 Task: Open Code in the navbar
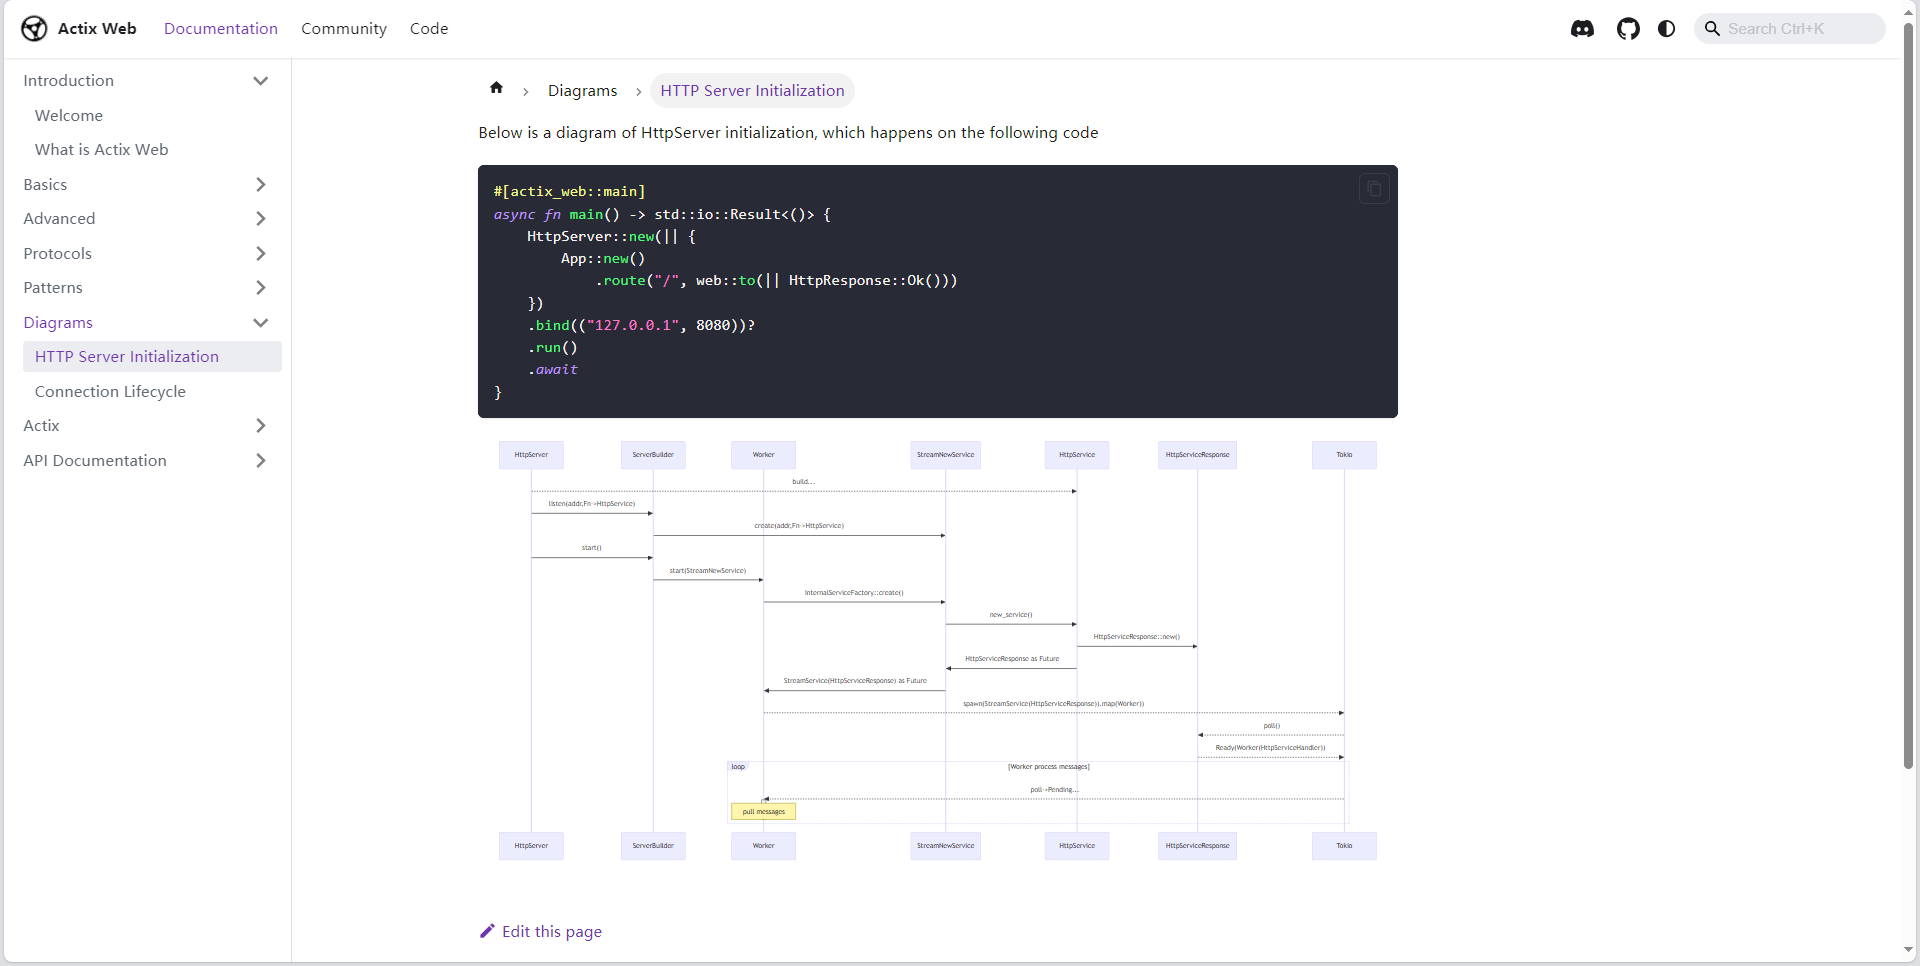pos(429,29)
